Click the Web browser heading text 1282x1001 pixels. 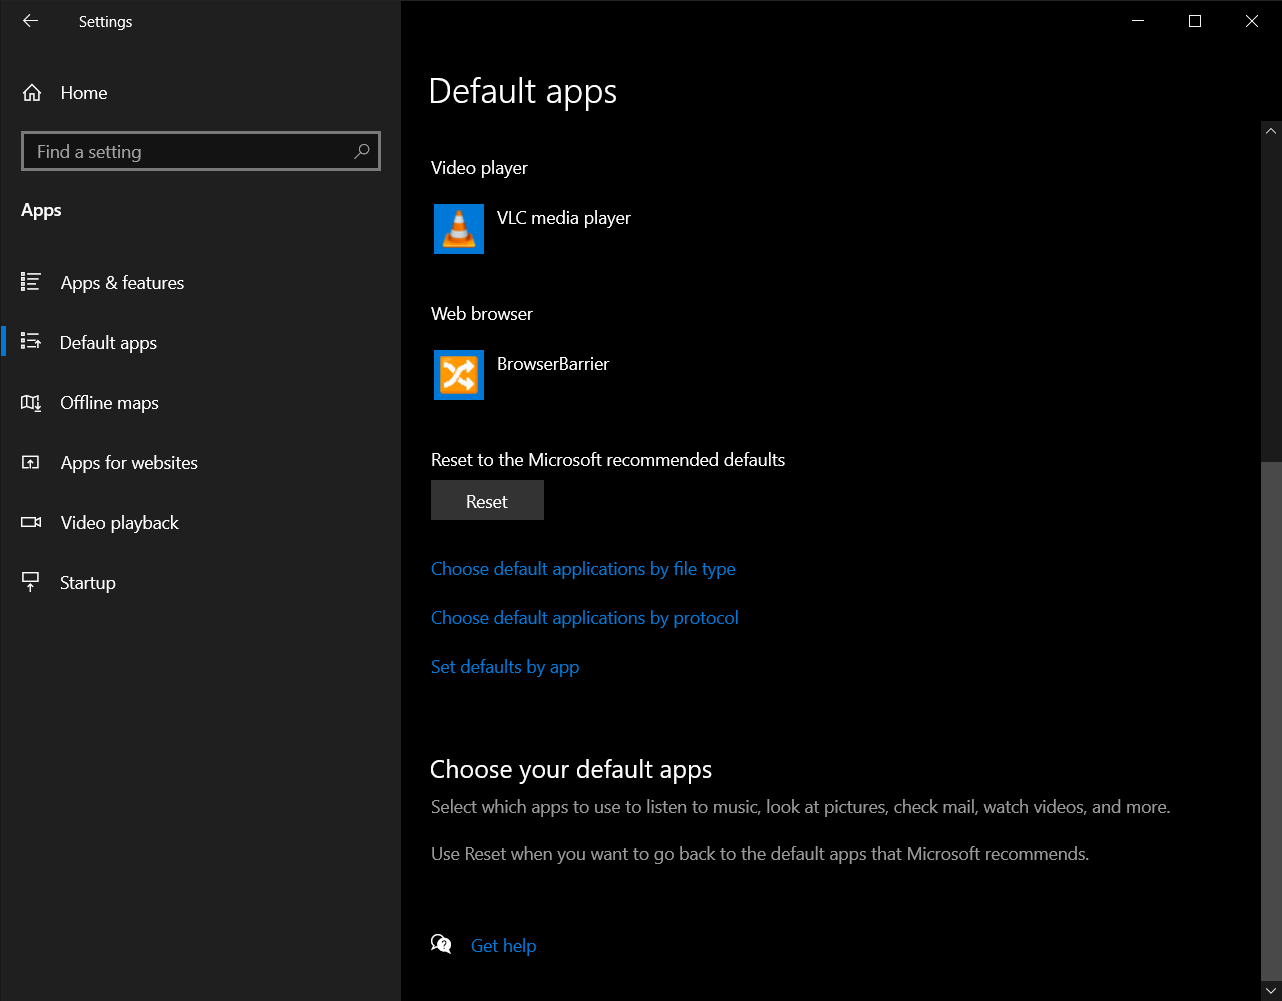coord(482,314)
